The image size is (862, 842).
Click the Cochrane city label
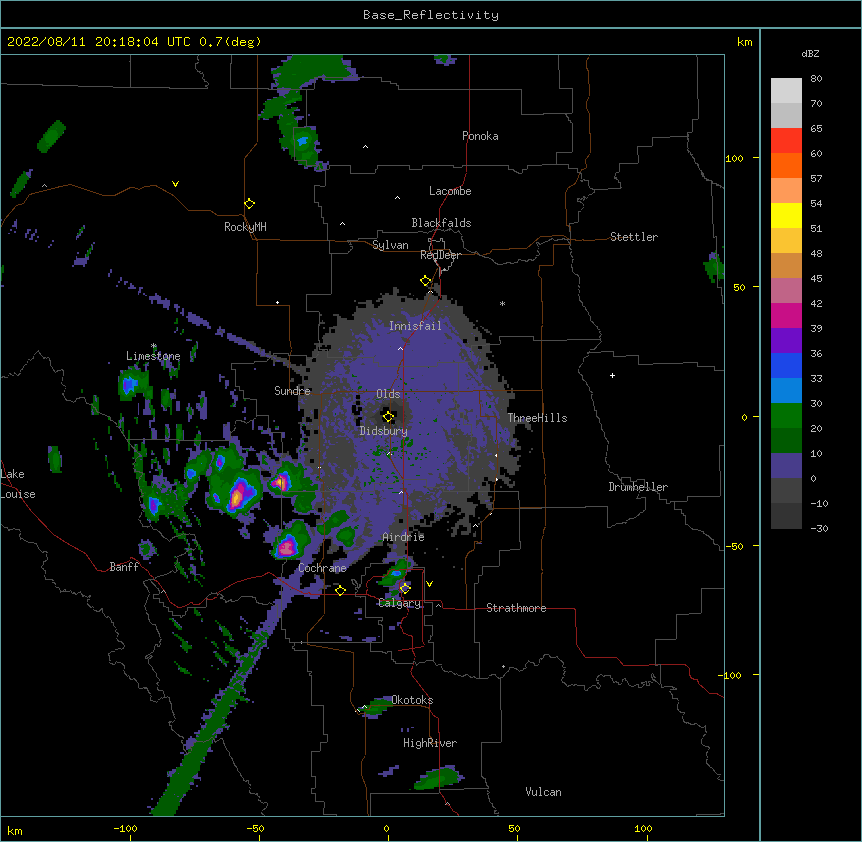click(x=322, y=568)
